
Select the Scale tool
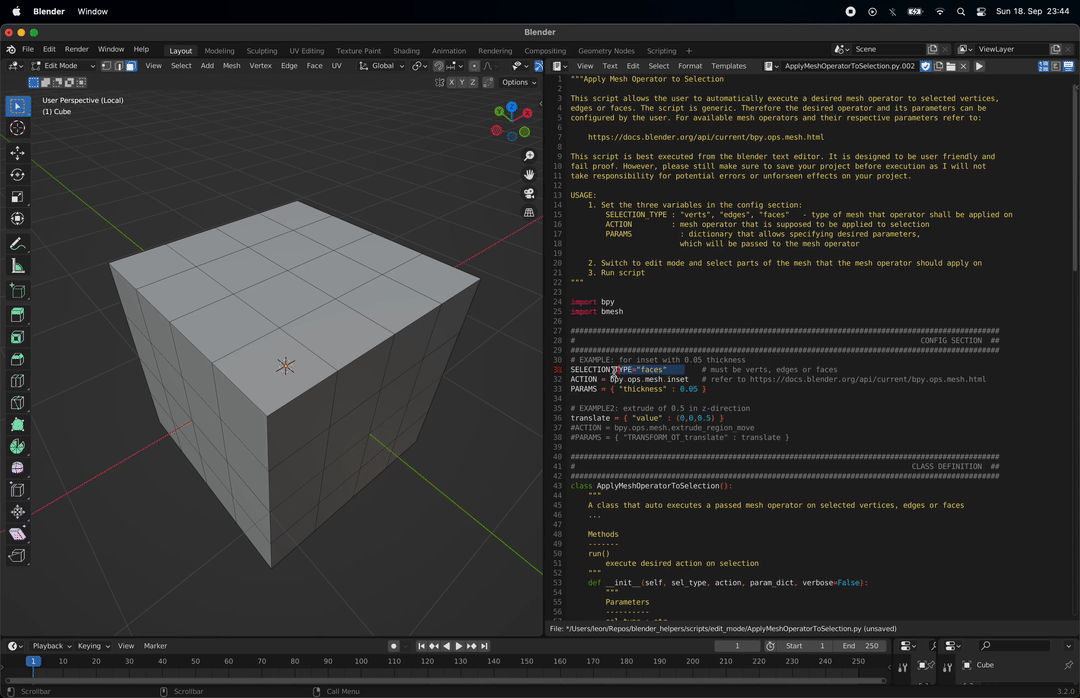[x=17, y=197]
